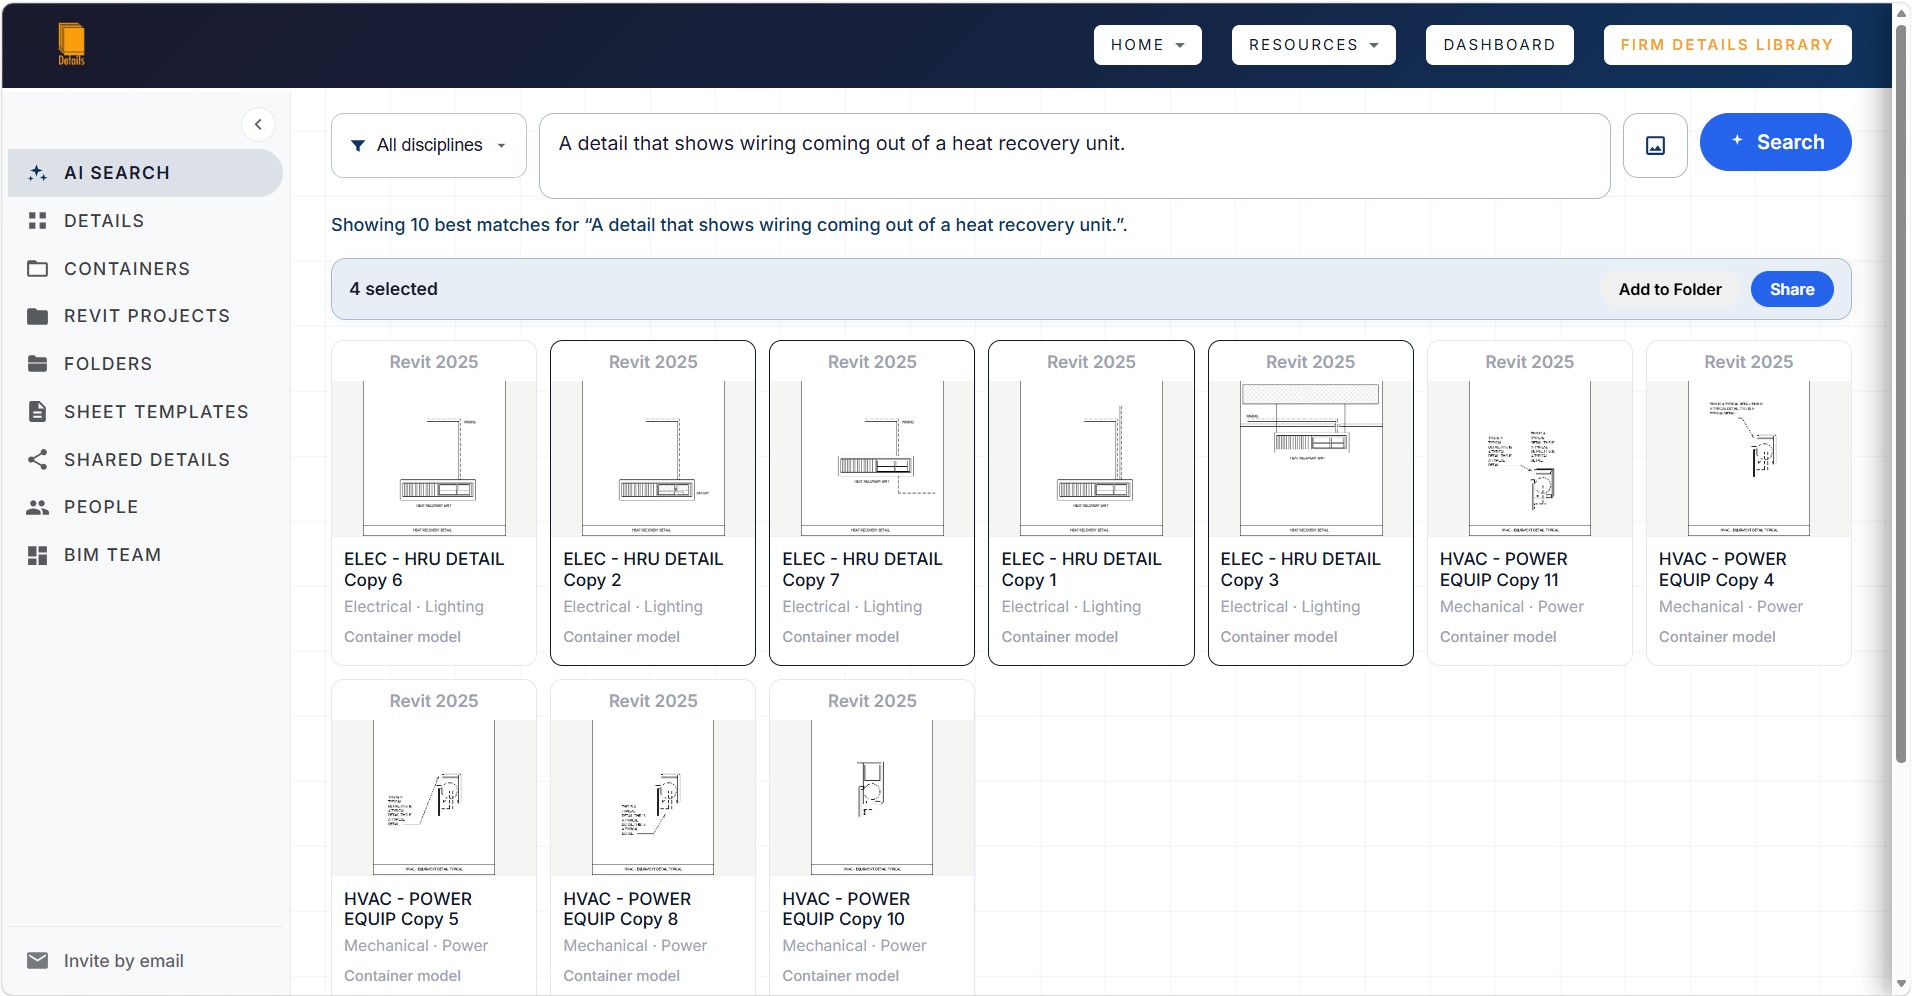Viewport: 1912px width, 996px height.
Task: Click the BIM Team dashboard icon
Action: click(38, 555)
